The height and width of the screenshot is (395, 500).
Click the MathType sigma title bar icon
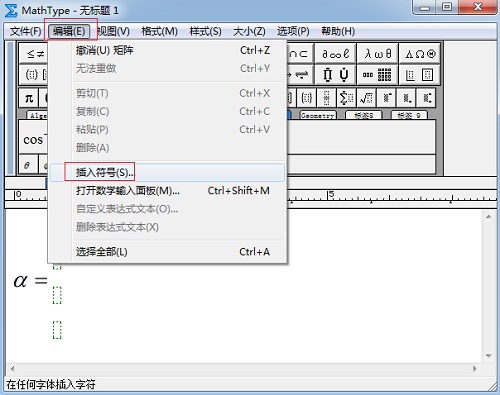click(11, 11)
